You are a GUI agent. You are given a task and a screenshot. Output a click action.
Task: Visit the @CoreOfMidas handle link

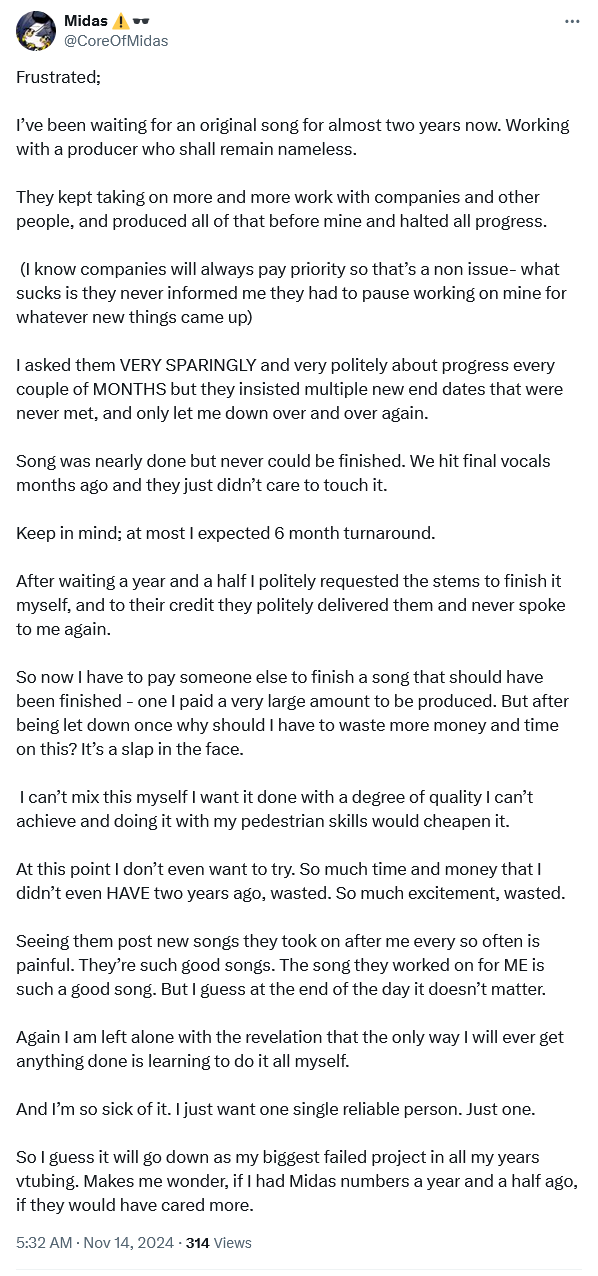point(116,41)
